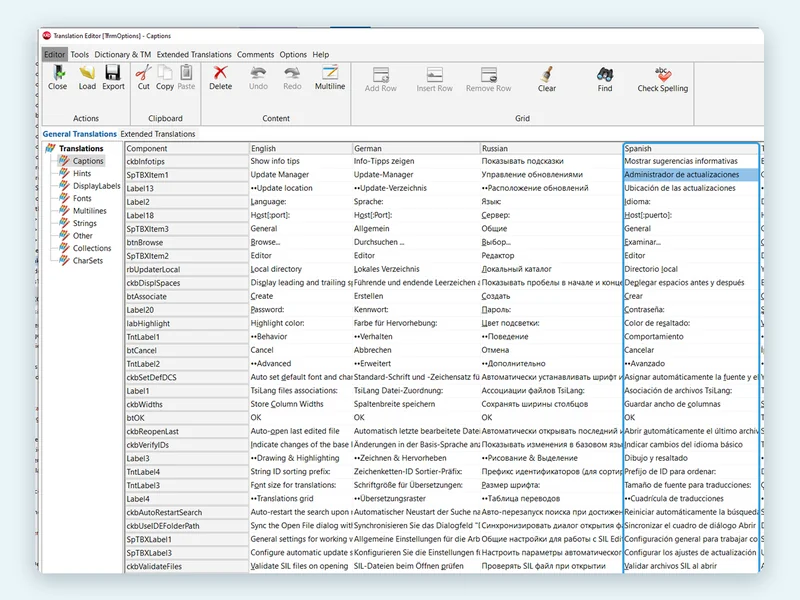Select Fonts in the translations tree
Viewport: 800px width, 600px height.
(x=82, y=198)
